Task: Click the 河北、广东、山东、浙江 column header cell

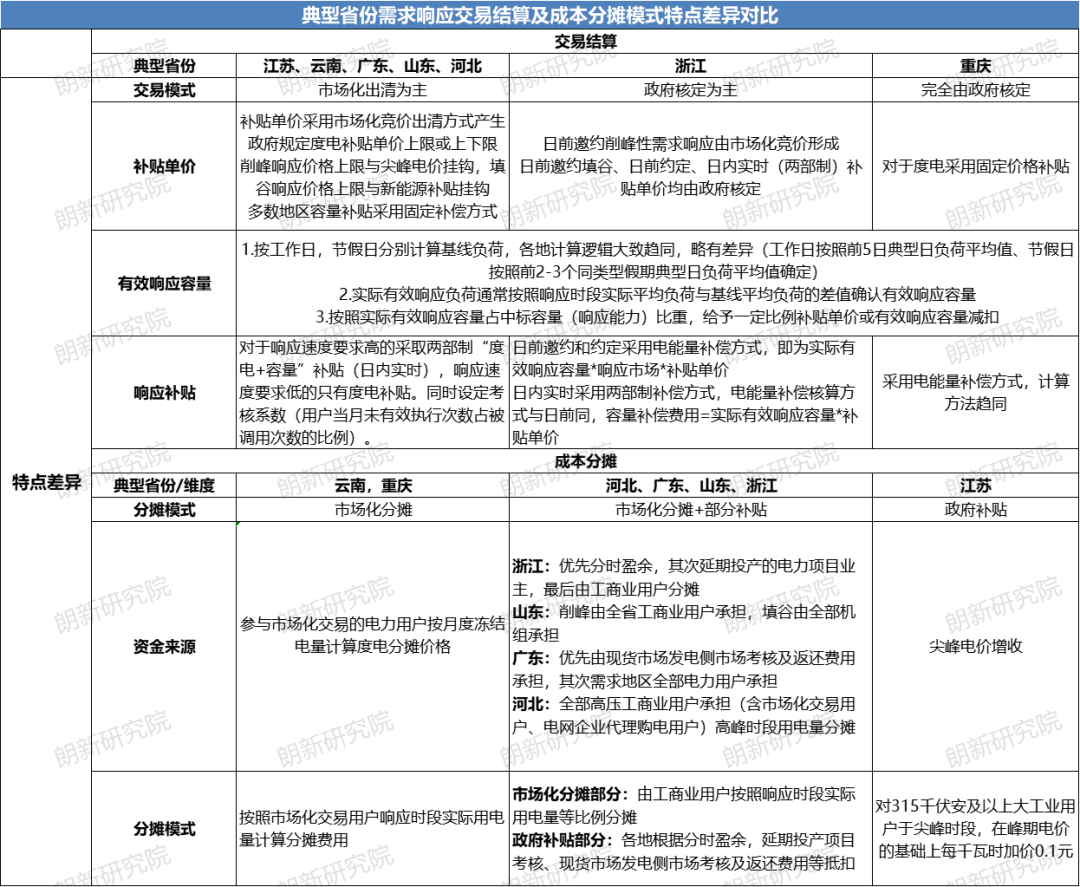Action: click(x=690, y=486)
